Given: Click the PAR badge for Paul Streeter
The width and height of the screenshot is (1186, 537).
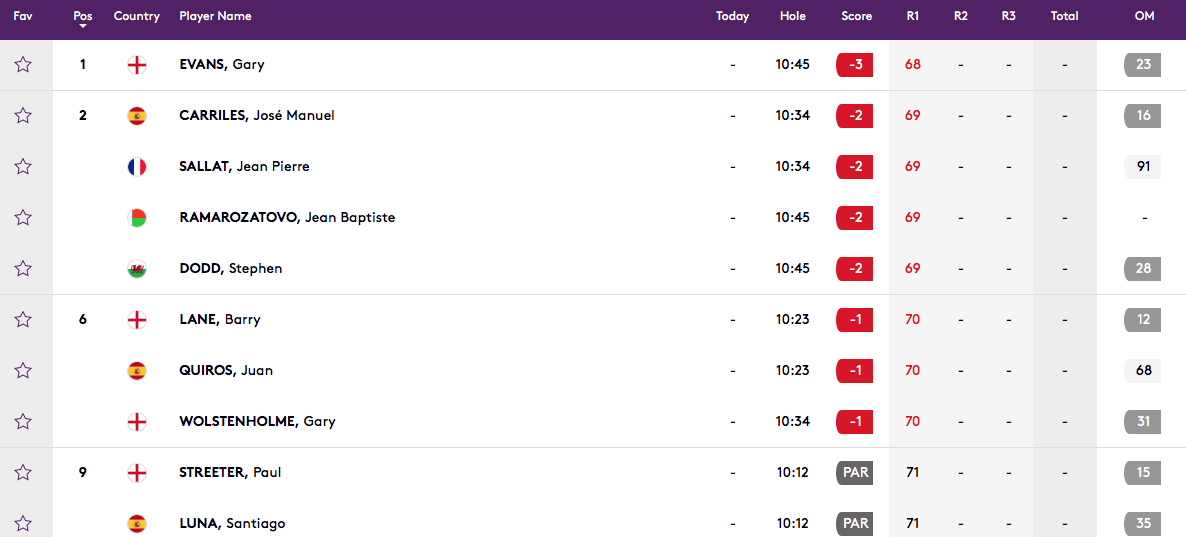Looking at the screenshot, I should (855, 472).
